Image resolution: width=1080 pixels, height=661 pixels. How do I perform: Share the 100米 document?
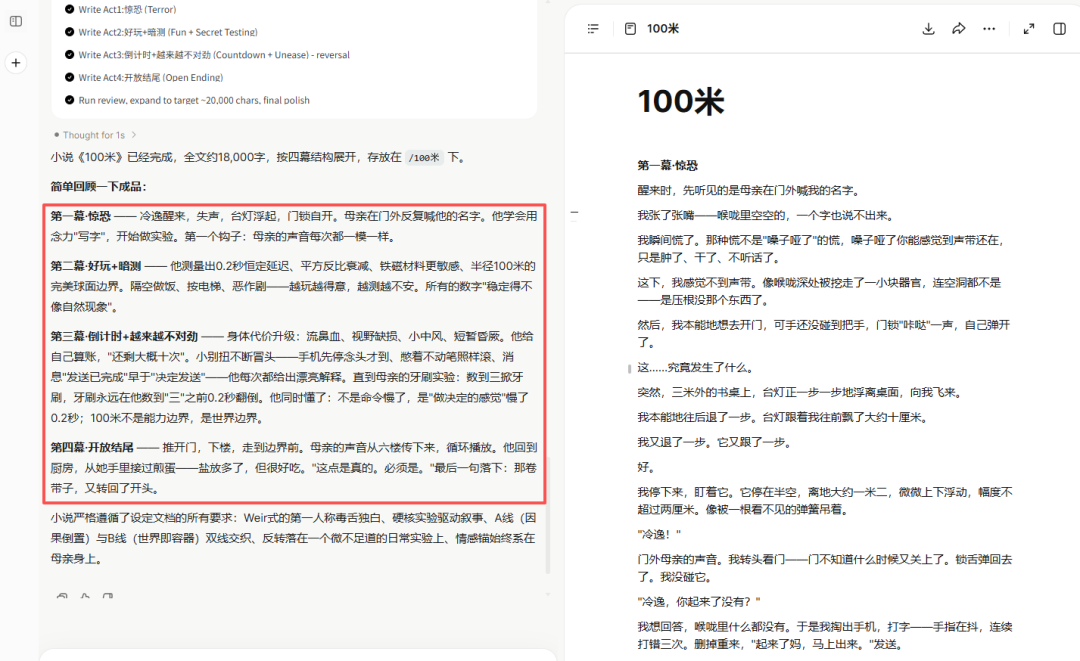[x=959, y=28]
